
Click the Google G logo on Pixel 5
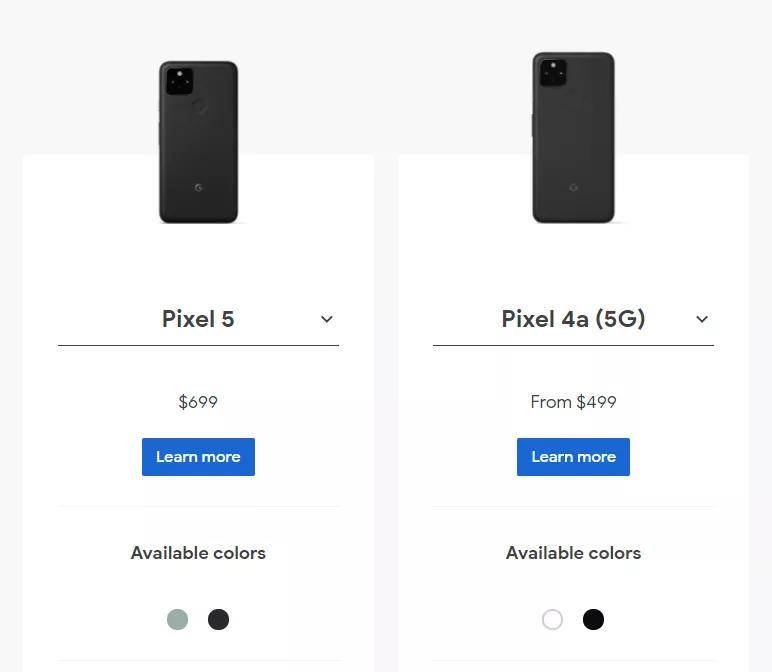click(198, 188)
